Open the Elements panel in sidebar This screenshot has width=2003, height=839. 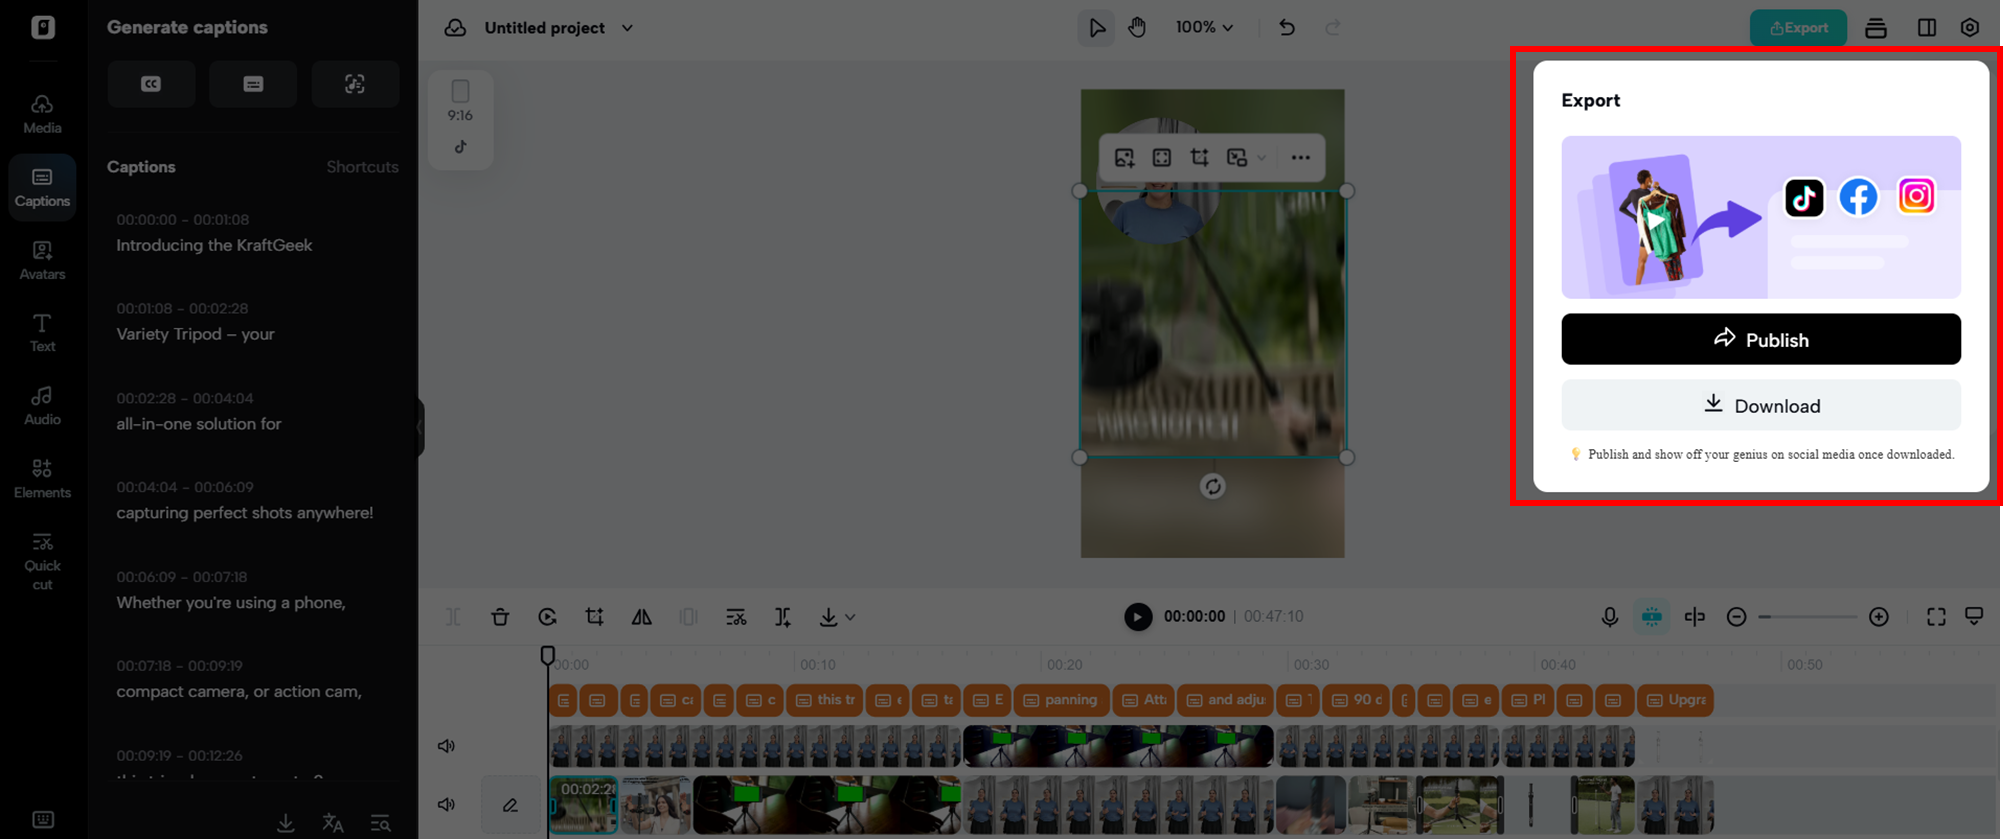tap(42, 478)
